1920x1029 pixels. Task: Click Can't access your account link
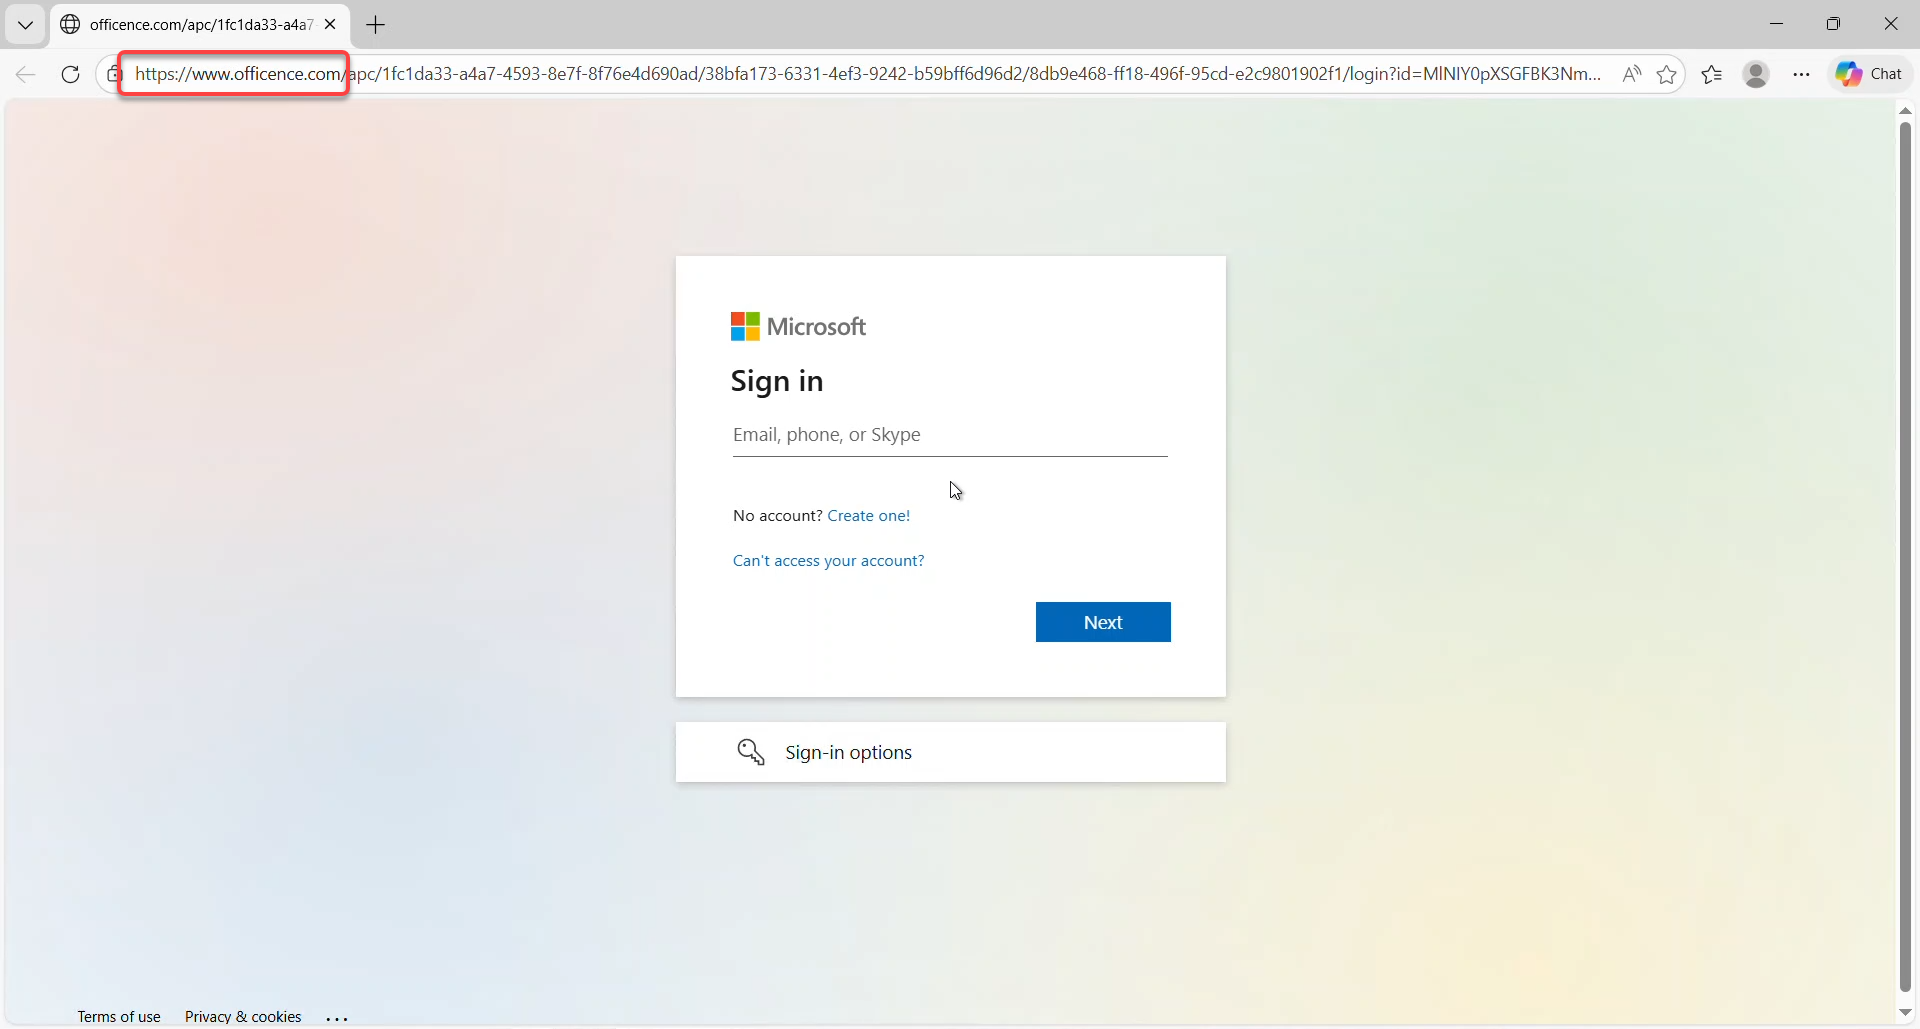pos(829,562)
